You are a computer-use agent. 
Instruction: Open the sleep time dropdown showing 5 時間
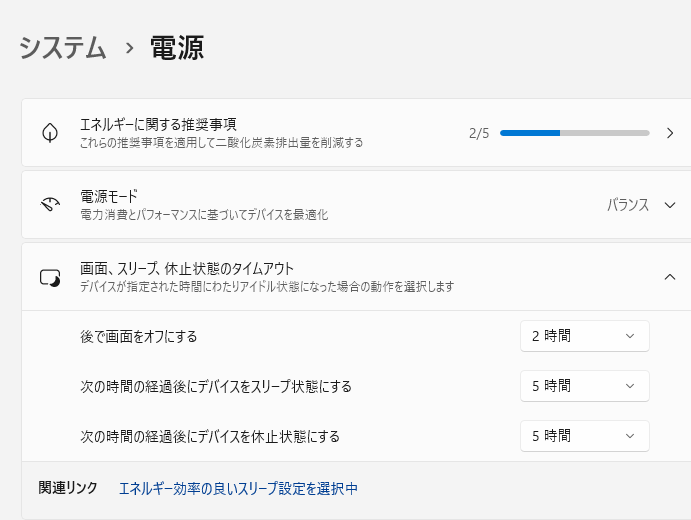coord(585,386)
